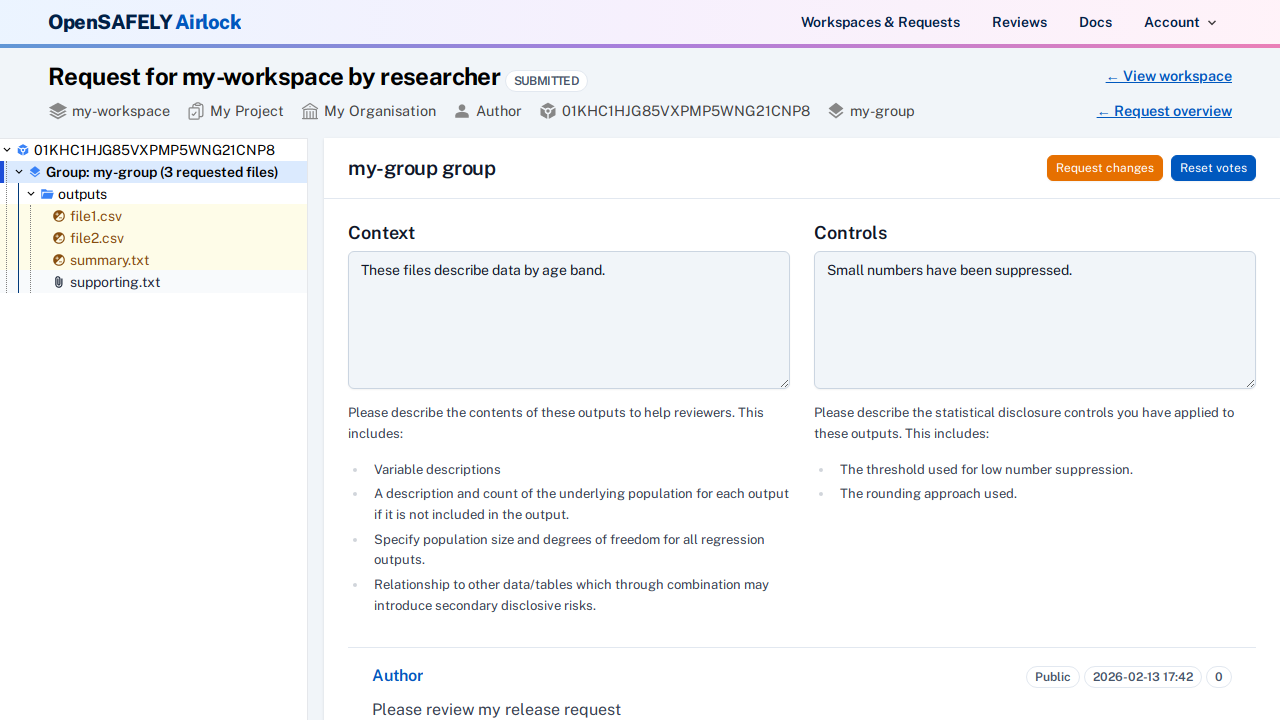Click the Reset votes button

tap(1213, 168)
